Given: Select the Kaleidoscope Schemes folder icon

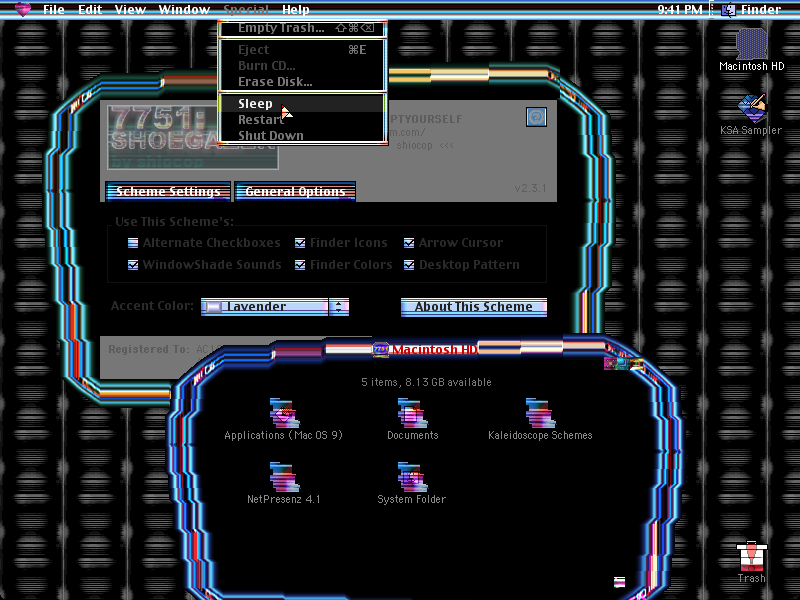Looking at the screenshot, I should [x=540, y=413].
